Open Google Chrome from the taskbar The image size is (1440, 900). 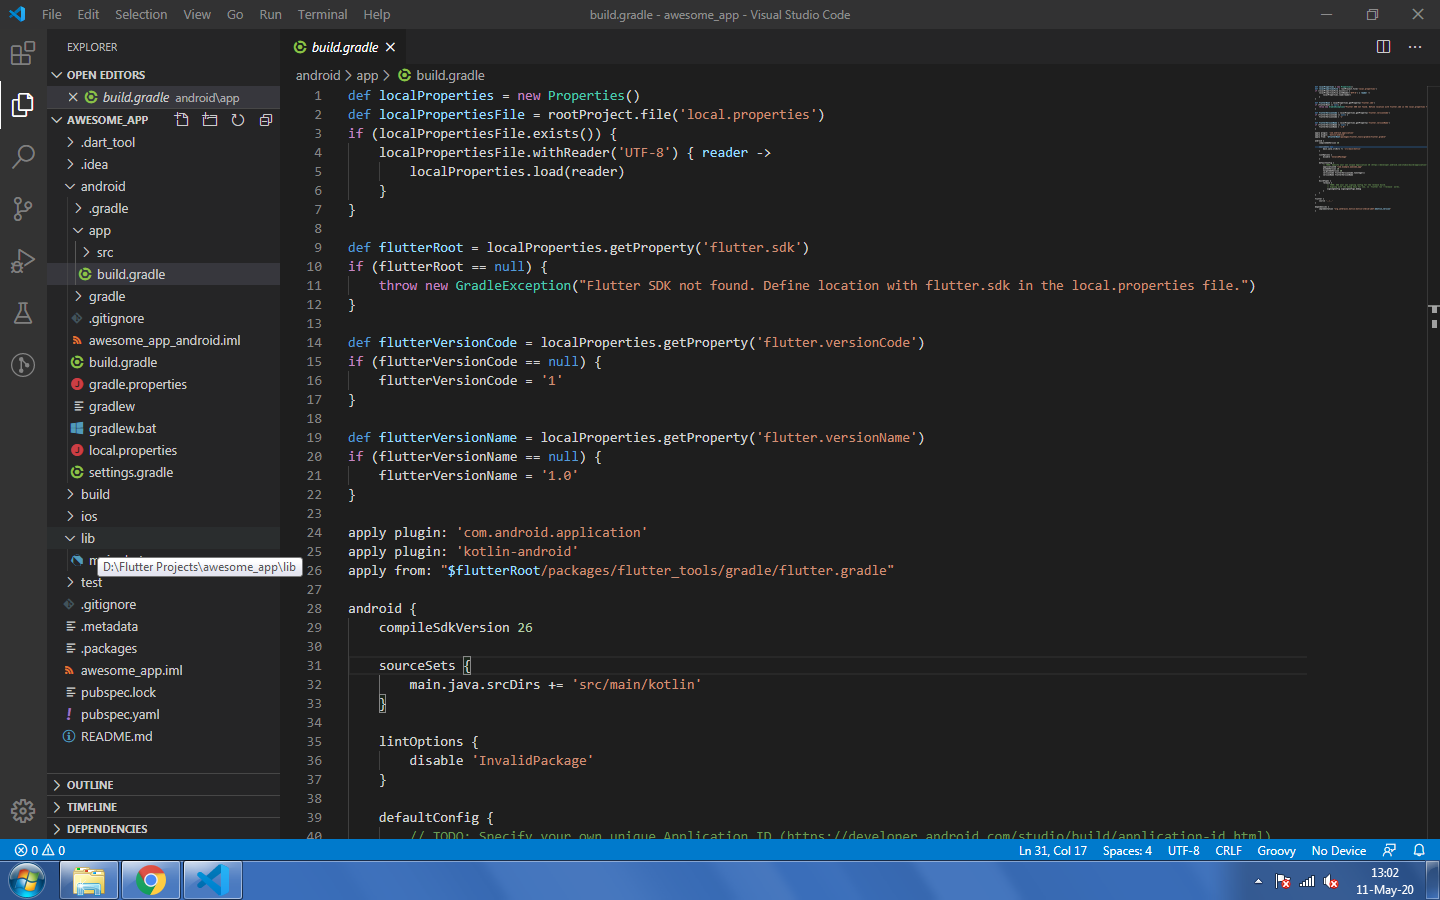151,881
